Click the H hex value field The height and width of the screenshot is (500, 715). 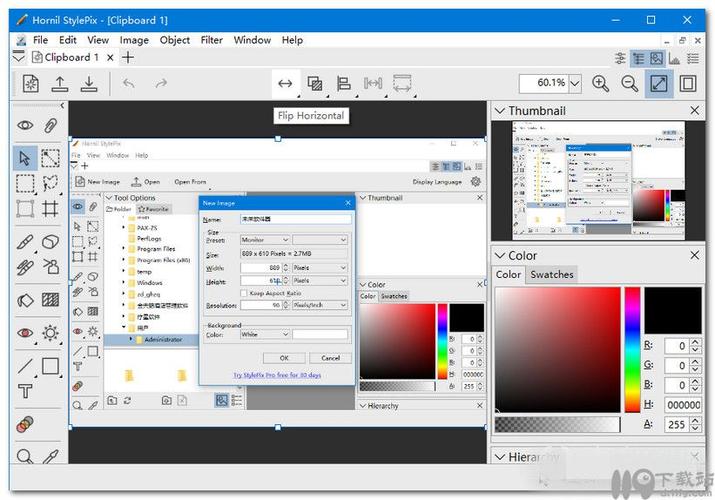coord(683,405)
